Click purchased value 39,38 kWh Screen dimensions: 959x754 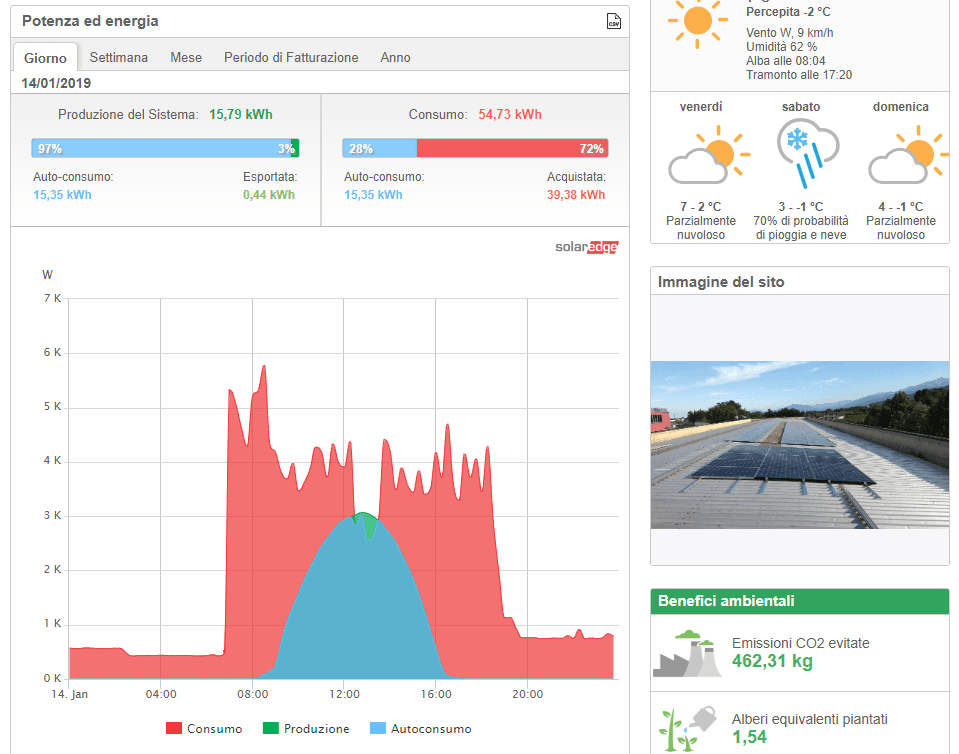(x=576, y=195)
